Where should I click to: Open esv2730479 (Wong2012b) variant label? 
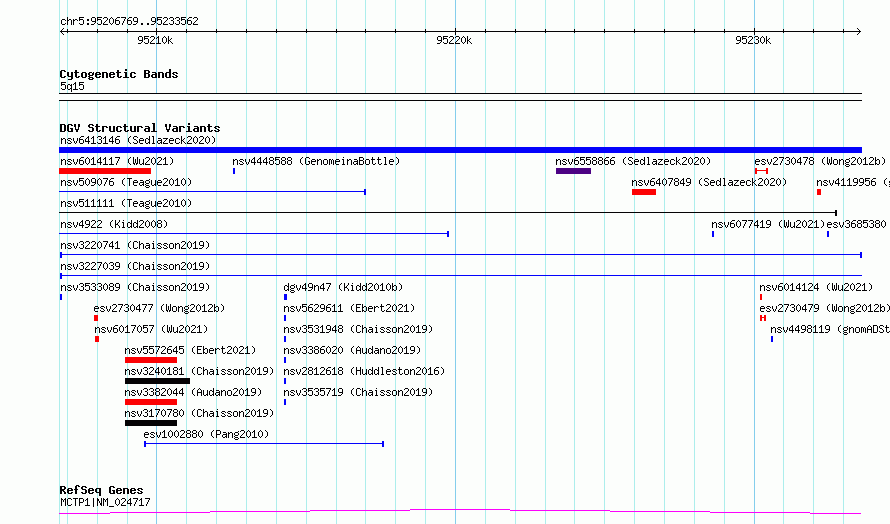824,308
